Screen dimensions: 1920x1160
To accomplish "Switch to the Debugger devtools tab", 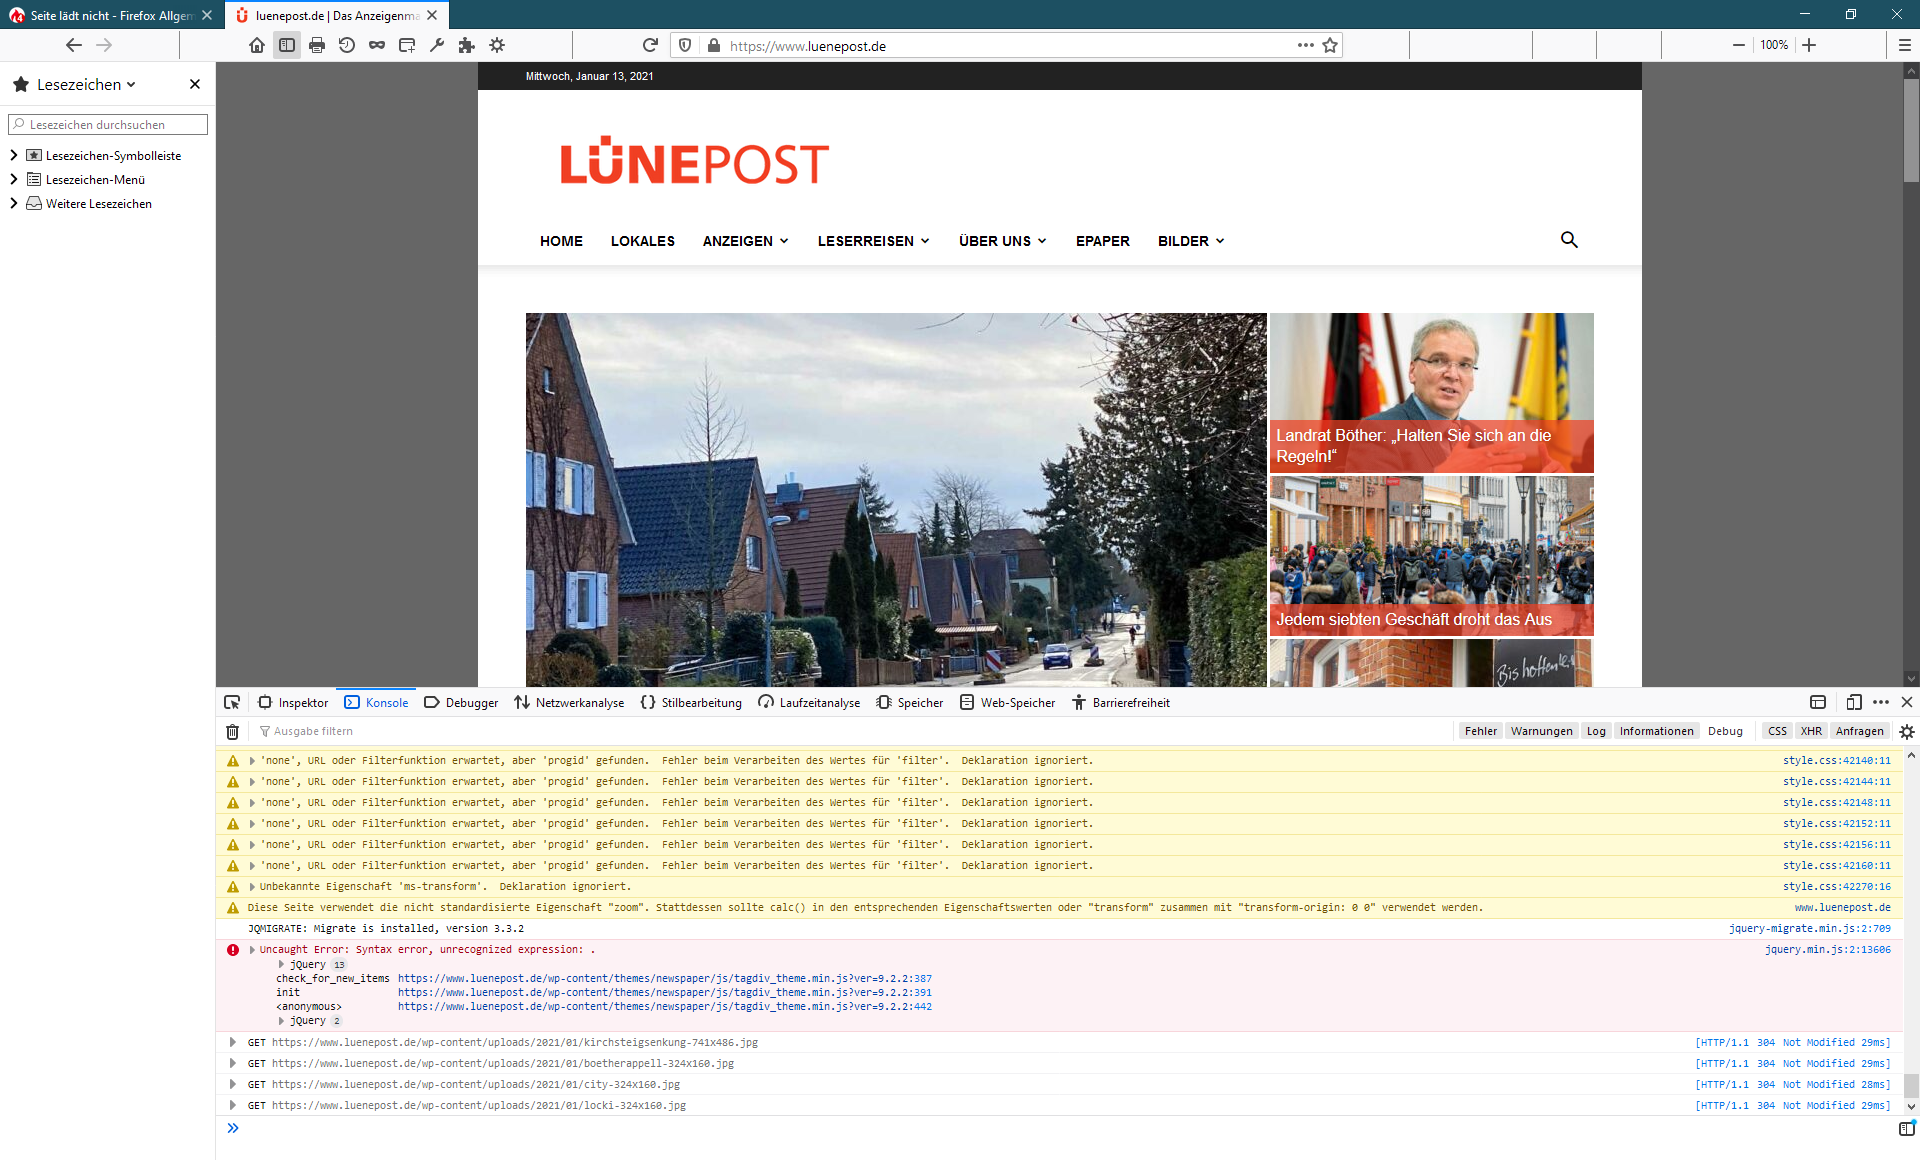I will [461, 702].
